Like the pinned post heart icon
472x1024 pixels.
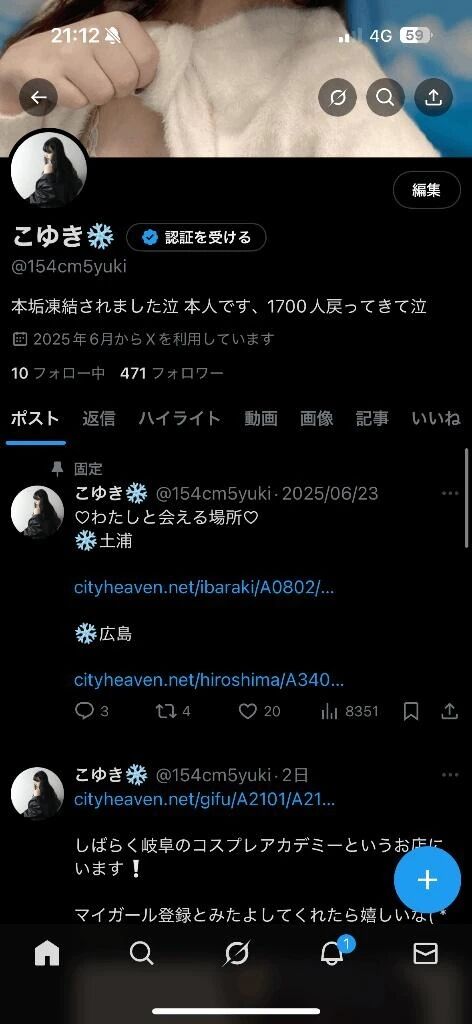click(x=247, y=711)
